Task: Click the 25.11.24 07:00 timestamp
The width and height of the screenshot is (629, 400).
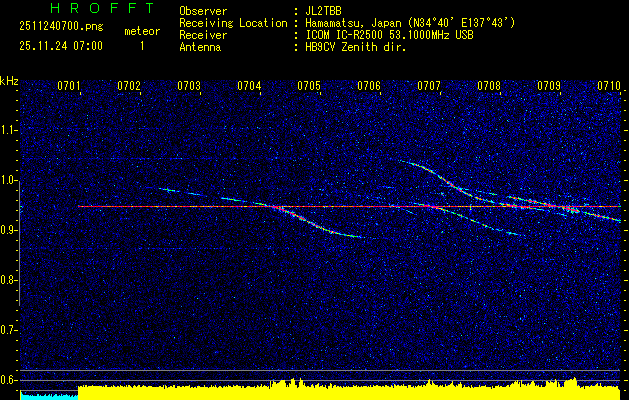Action: coord(61,46)
